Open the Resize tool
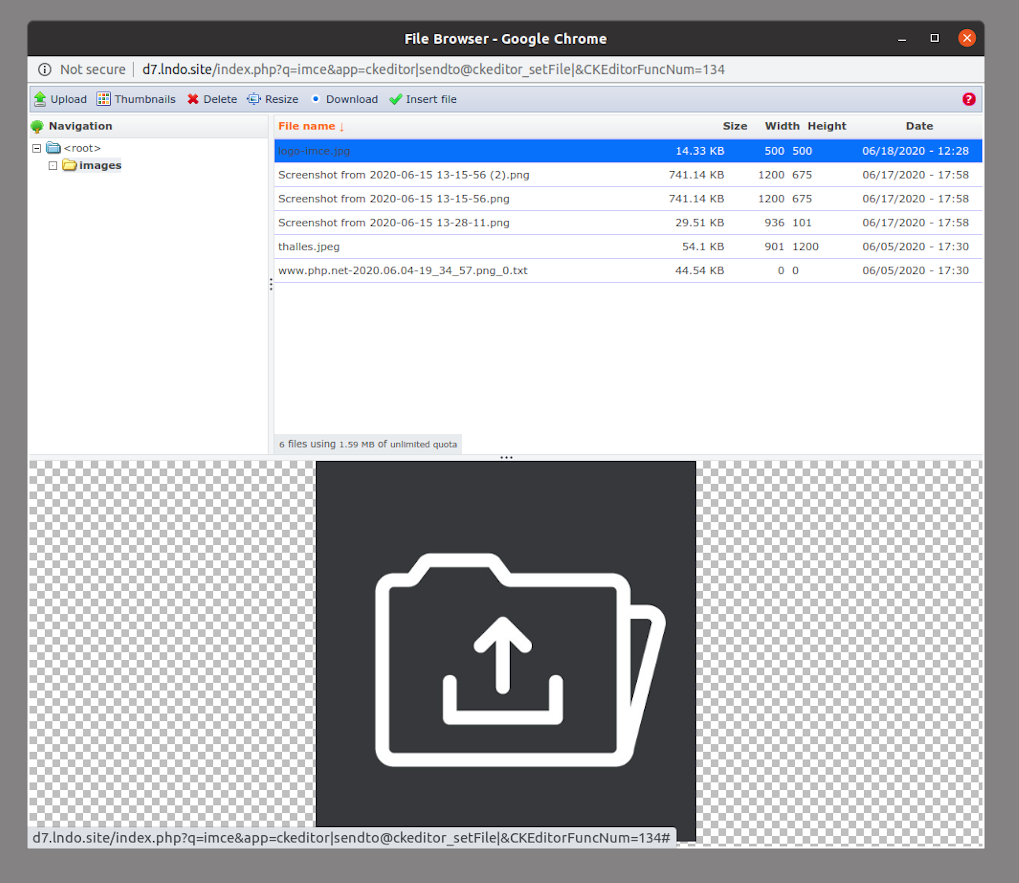 click(273, 99)
